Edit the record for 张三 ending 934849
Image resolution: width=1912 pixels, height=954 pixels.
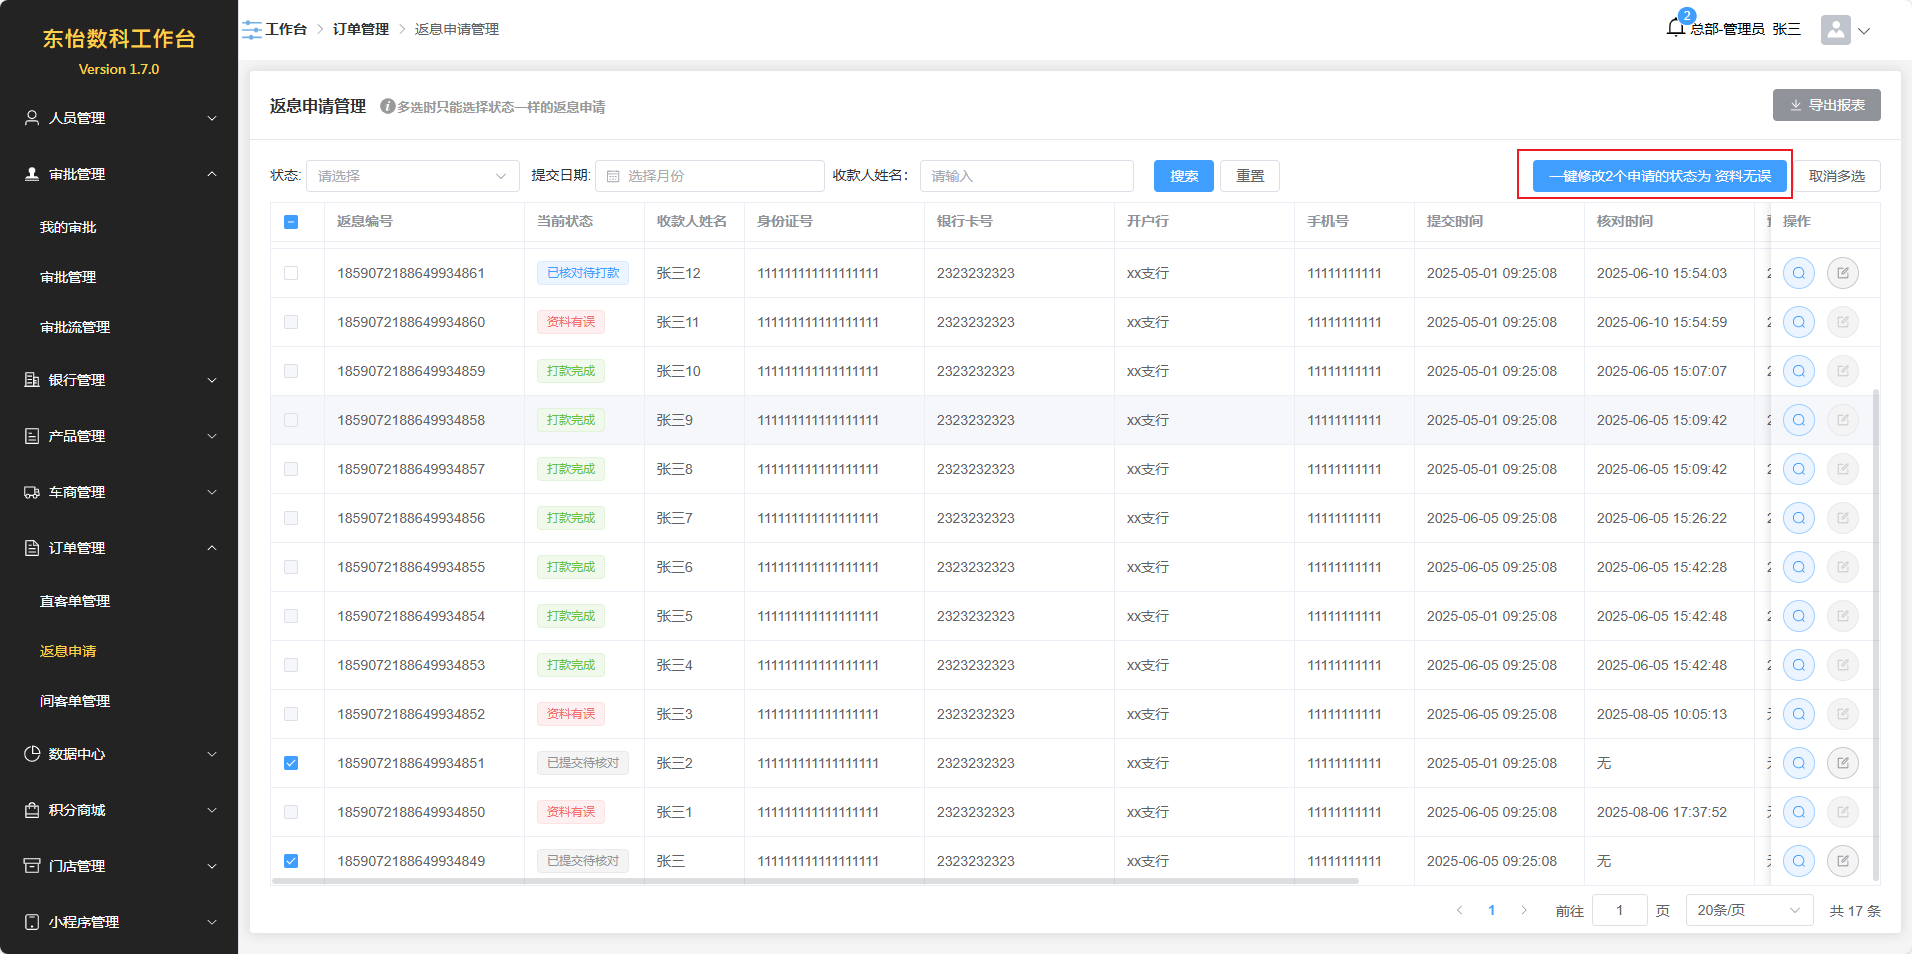(x=1842, y=861)
